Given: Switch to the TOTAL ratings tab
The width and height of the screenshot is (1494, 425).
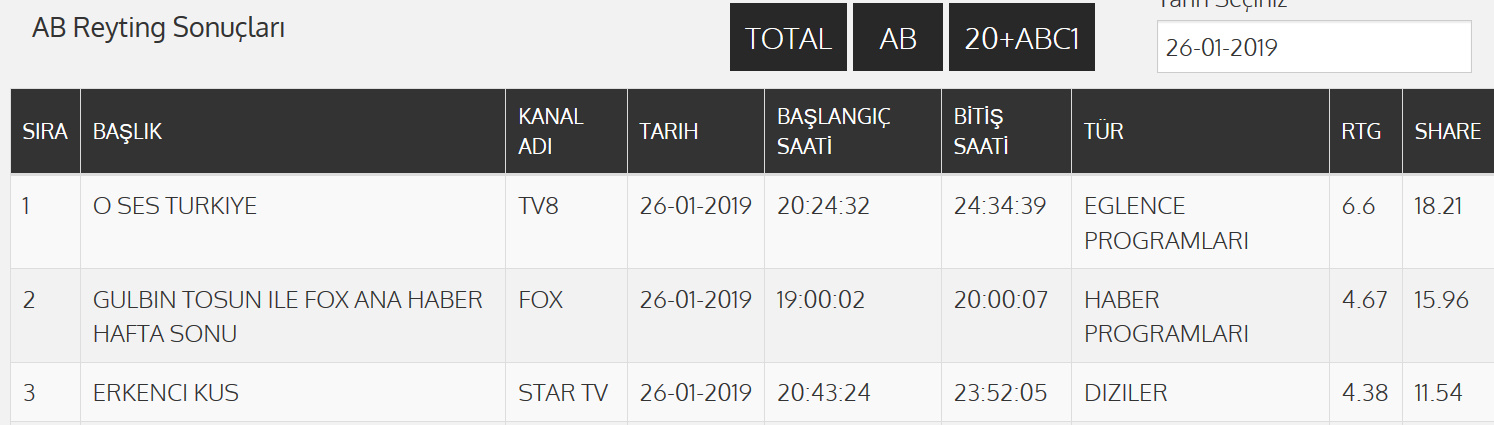Looking at the screenshot, I should click(788, 38).
